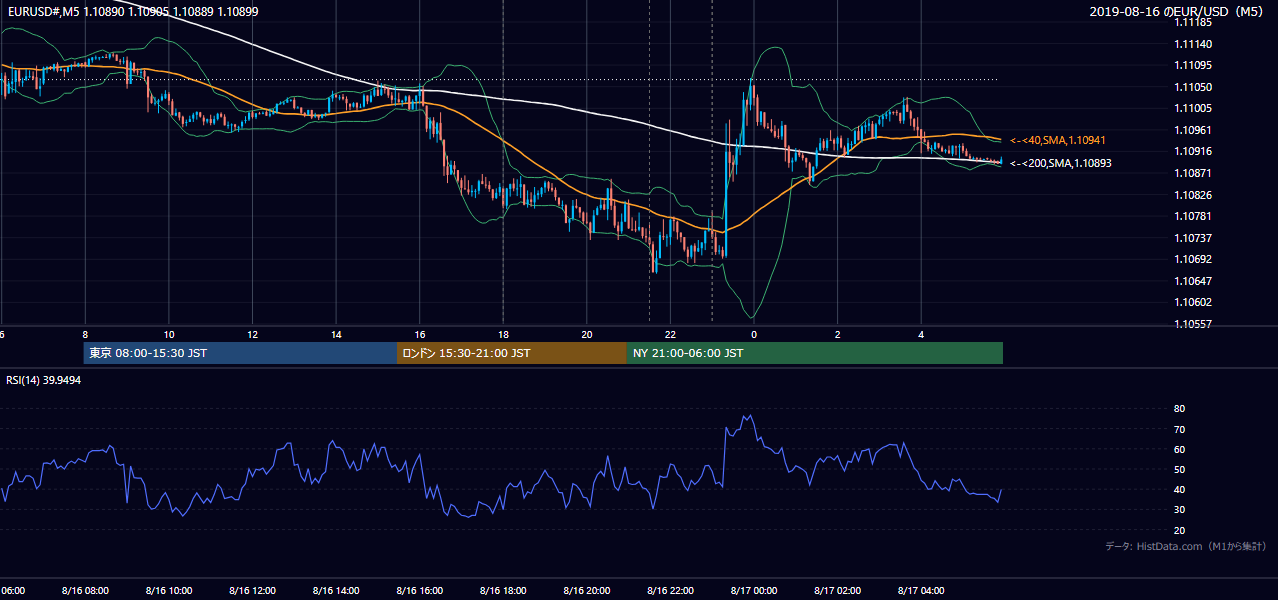Click price axis value 1.10871
The width and height of the screenshot is (1278, 600).
point(1193,173)
